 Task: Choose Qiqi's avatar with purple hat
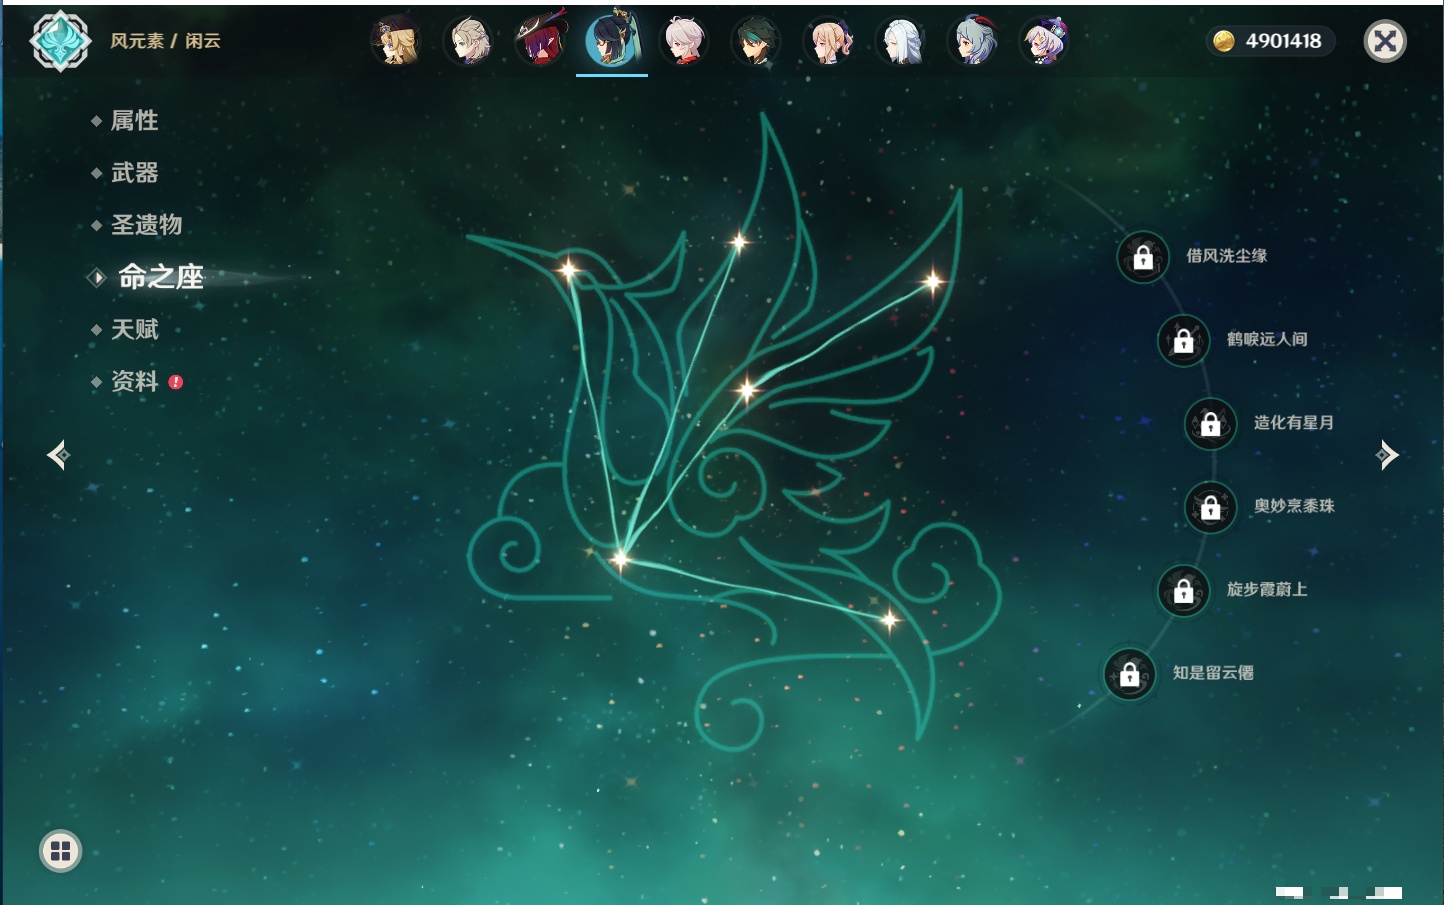click(x=1044, y=41)
